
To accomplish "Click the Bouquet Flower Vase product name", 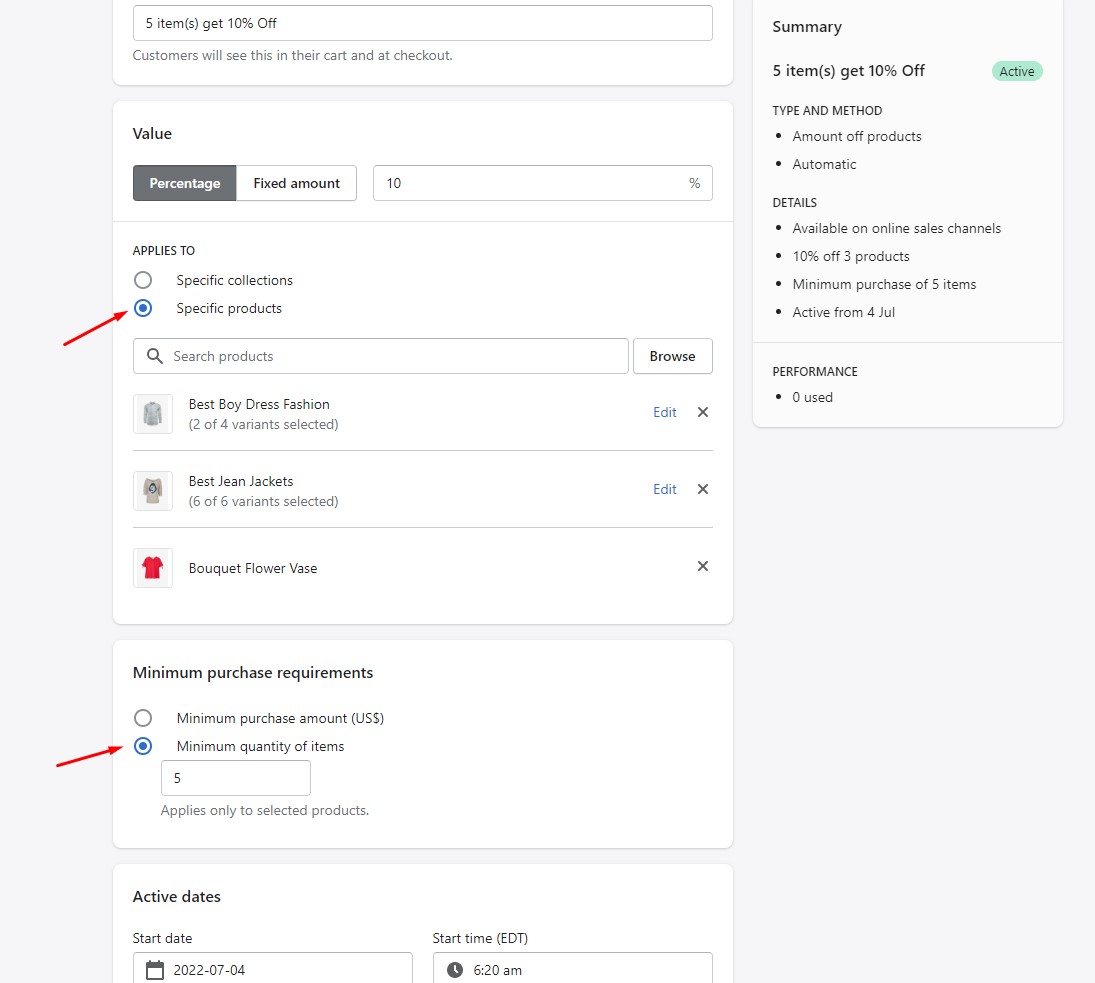I will (253, 568).
